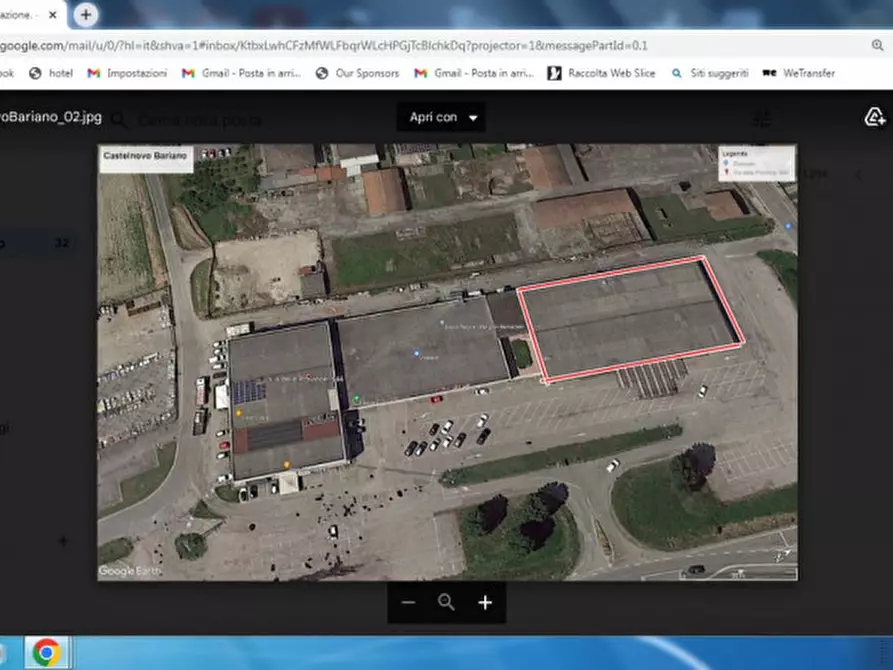
Task: Open new browser tab plus button
Action: [86, 15]
